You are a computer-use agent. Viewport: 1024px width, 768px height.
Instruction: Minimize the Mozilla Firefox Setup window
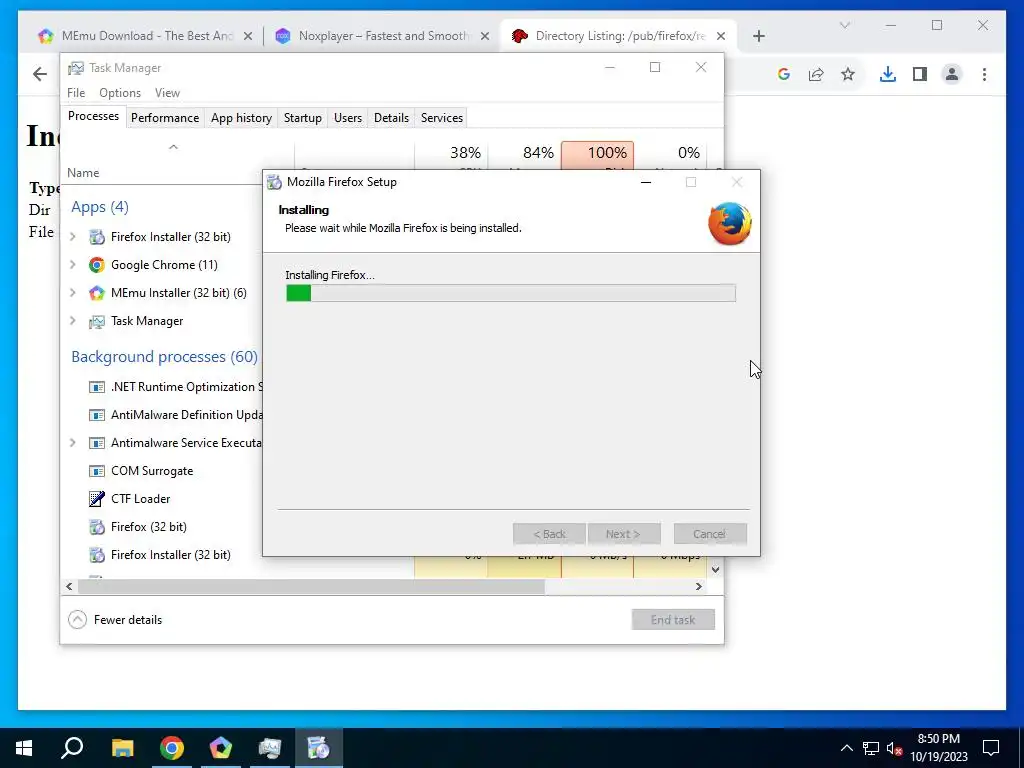[x=646, y=182]
